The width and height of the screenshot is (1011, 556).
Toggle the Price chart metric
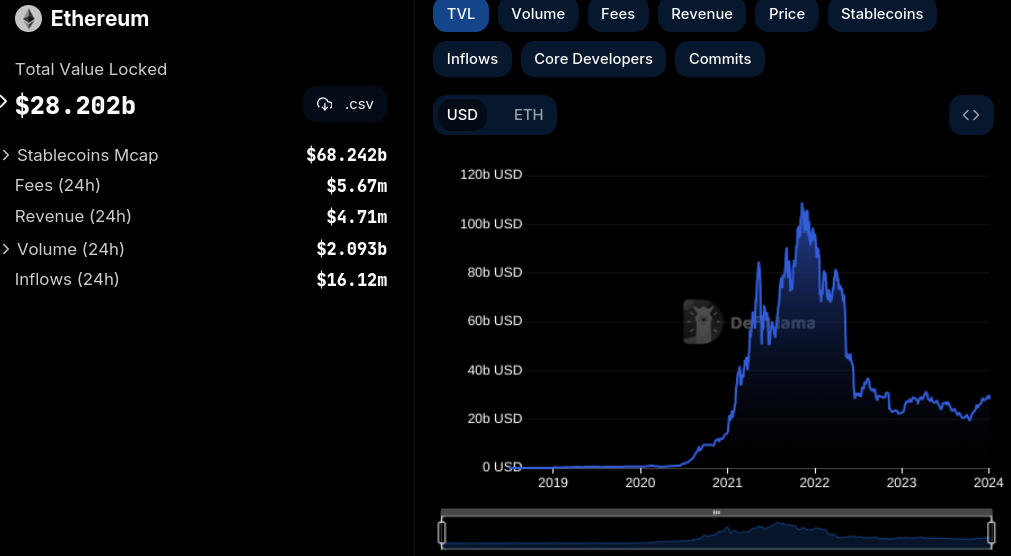787,14
